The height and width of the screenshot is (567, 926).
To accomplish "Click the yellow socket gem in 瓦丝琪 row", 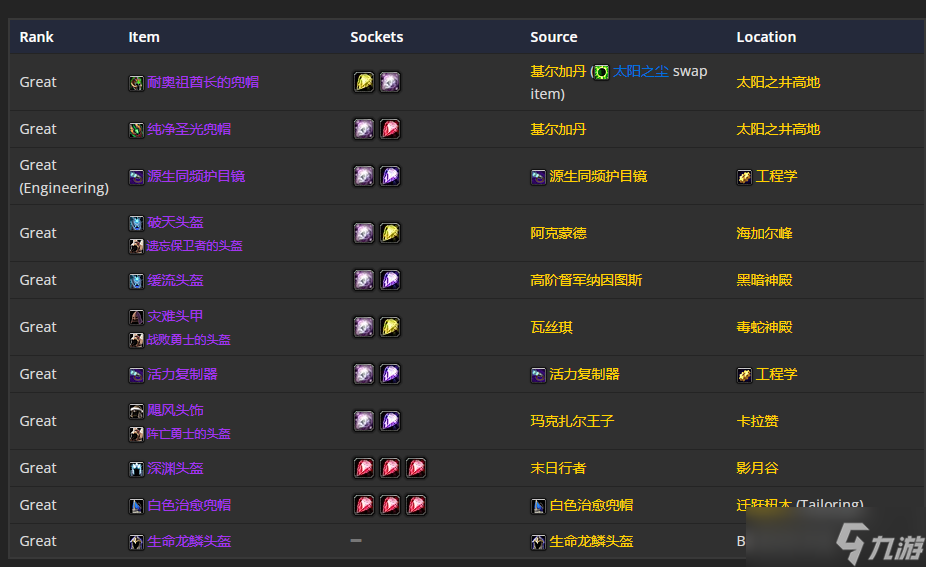I will click(x=390, y=327).
